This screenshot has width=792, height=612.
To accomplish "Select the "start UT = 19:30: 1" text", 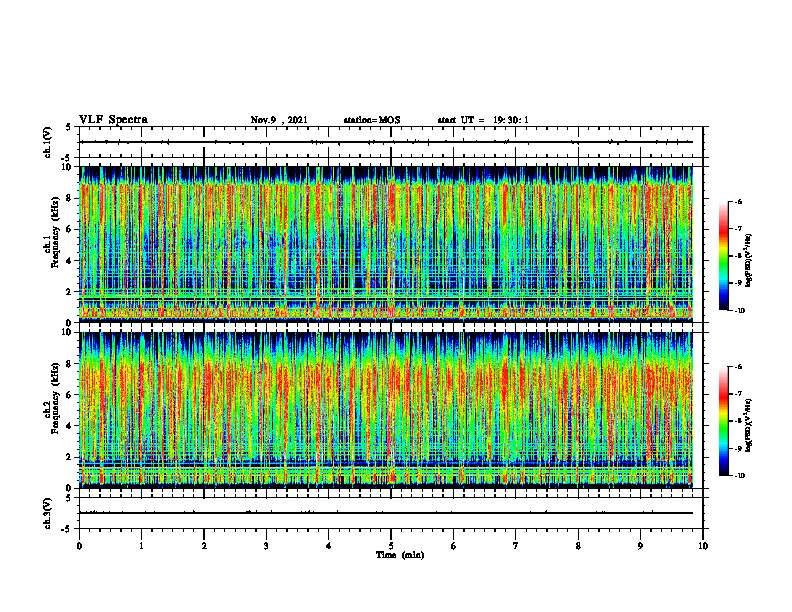I will [483, 120].
